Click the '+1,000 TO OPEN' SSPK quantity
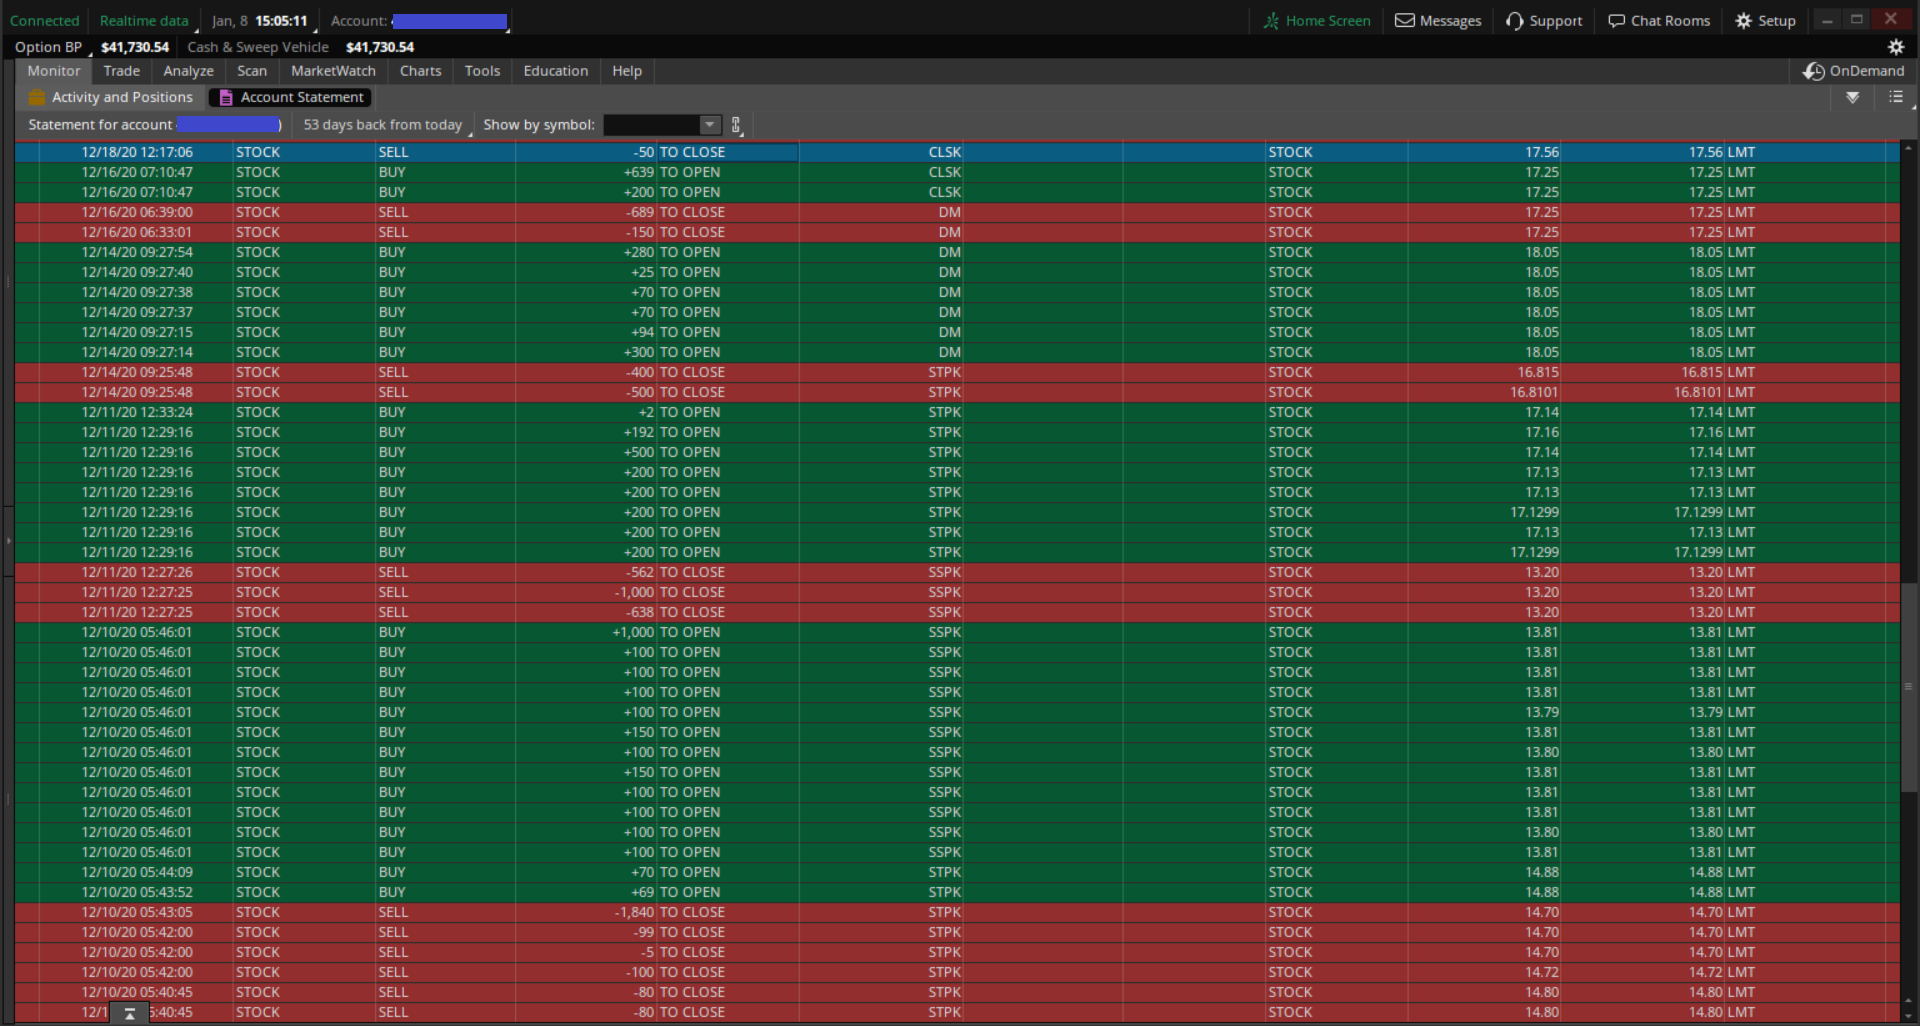 [x=666, y=632]
